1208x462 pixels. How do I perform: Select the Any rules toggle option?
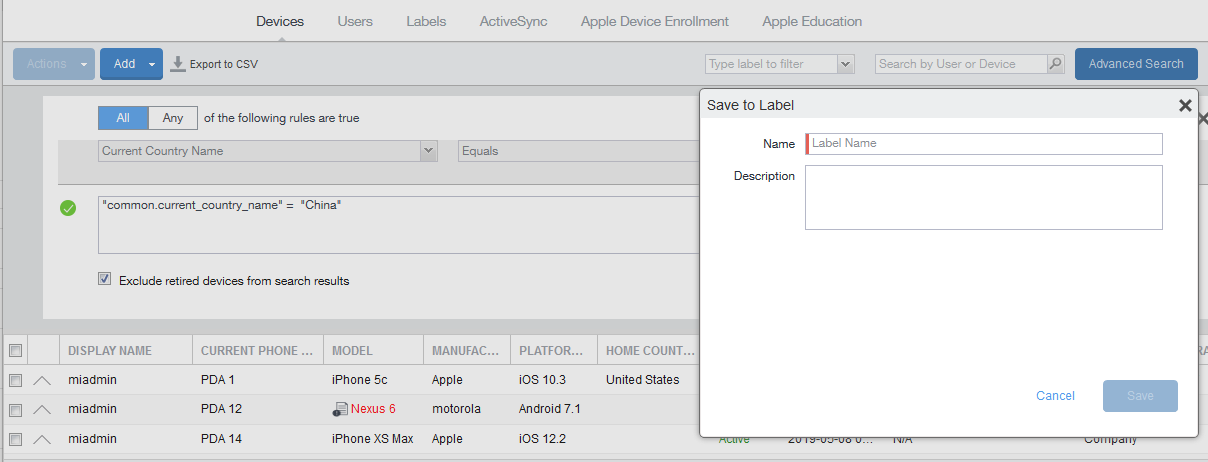click(x=173, y=118)
